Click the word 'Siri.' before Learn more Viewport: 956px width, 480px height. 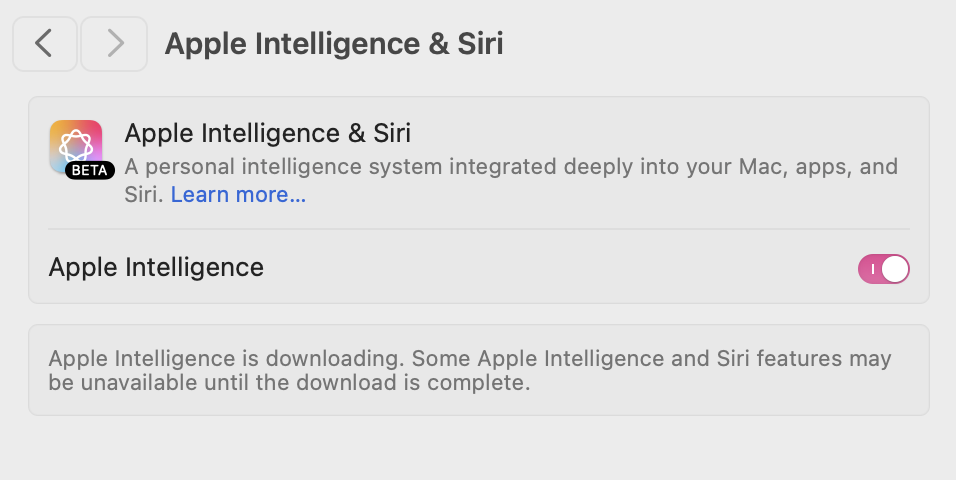(x=144, y=195)
